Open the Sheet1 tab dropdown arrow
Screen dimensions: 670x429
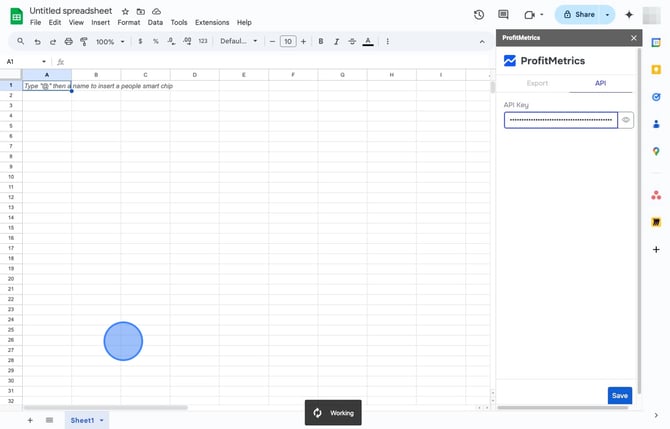(x=102, y=420)
